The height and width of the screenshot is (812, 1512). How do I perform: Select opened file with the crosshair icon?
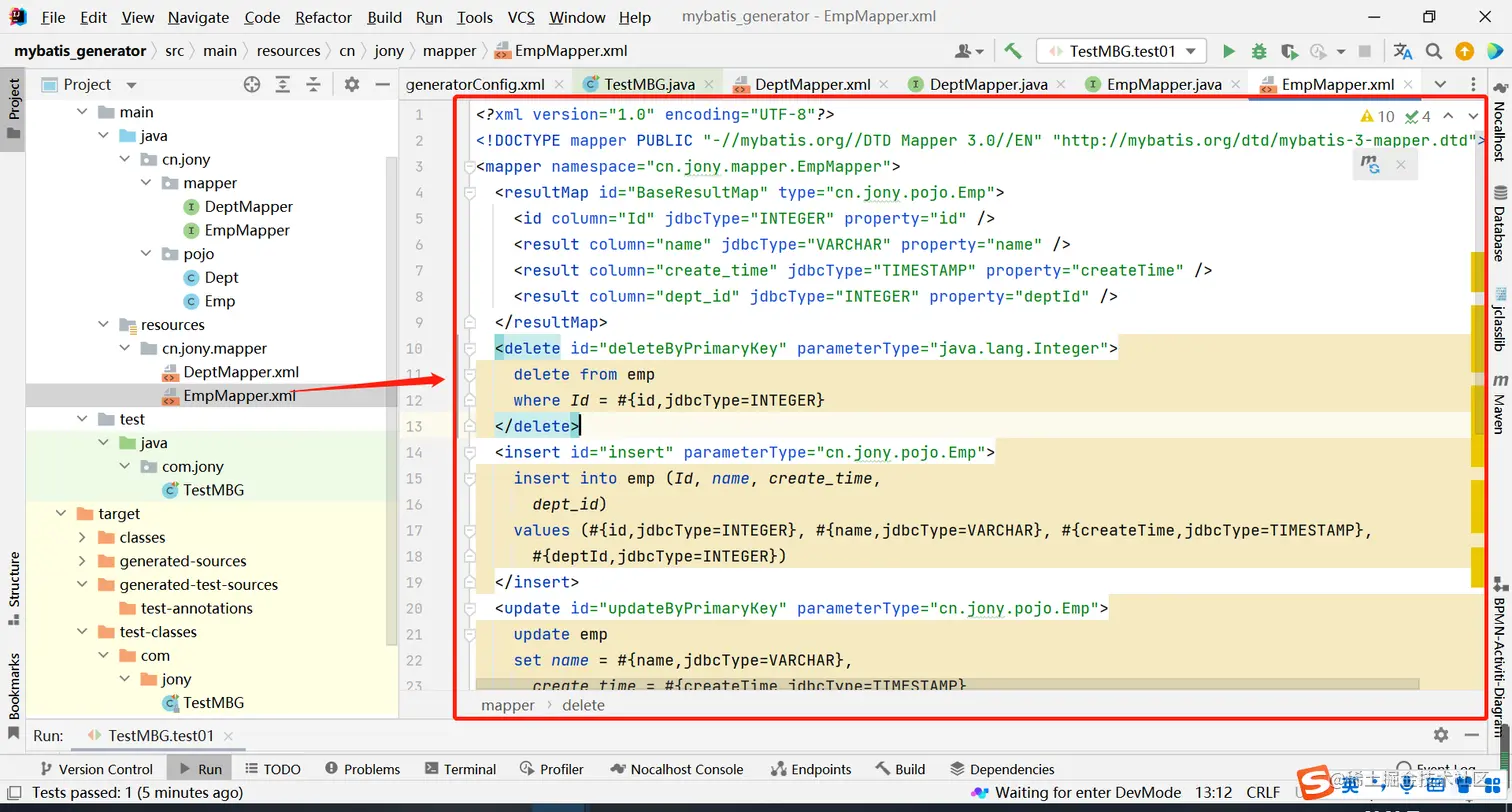pos(252,84)
